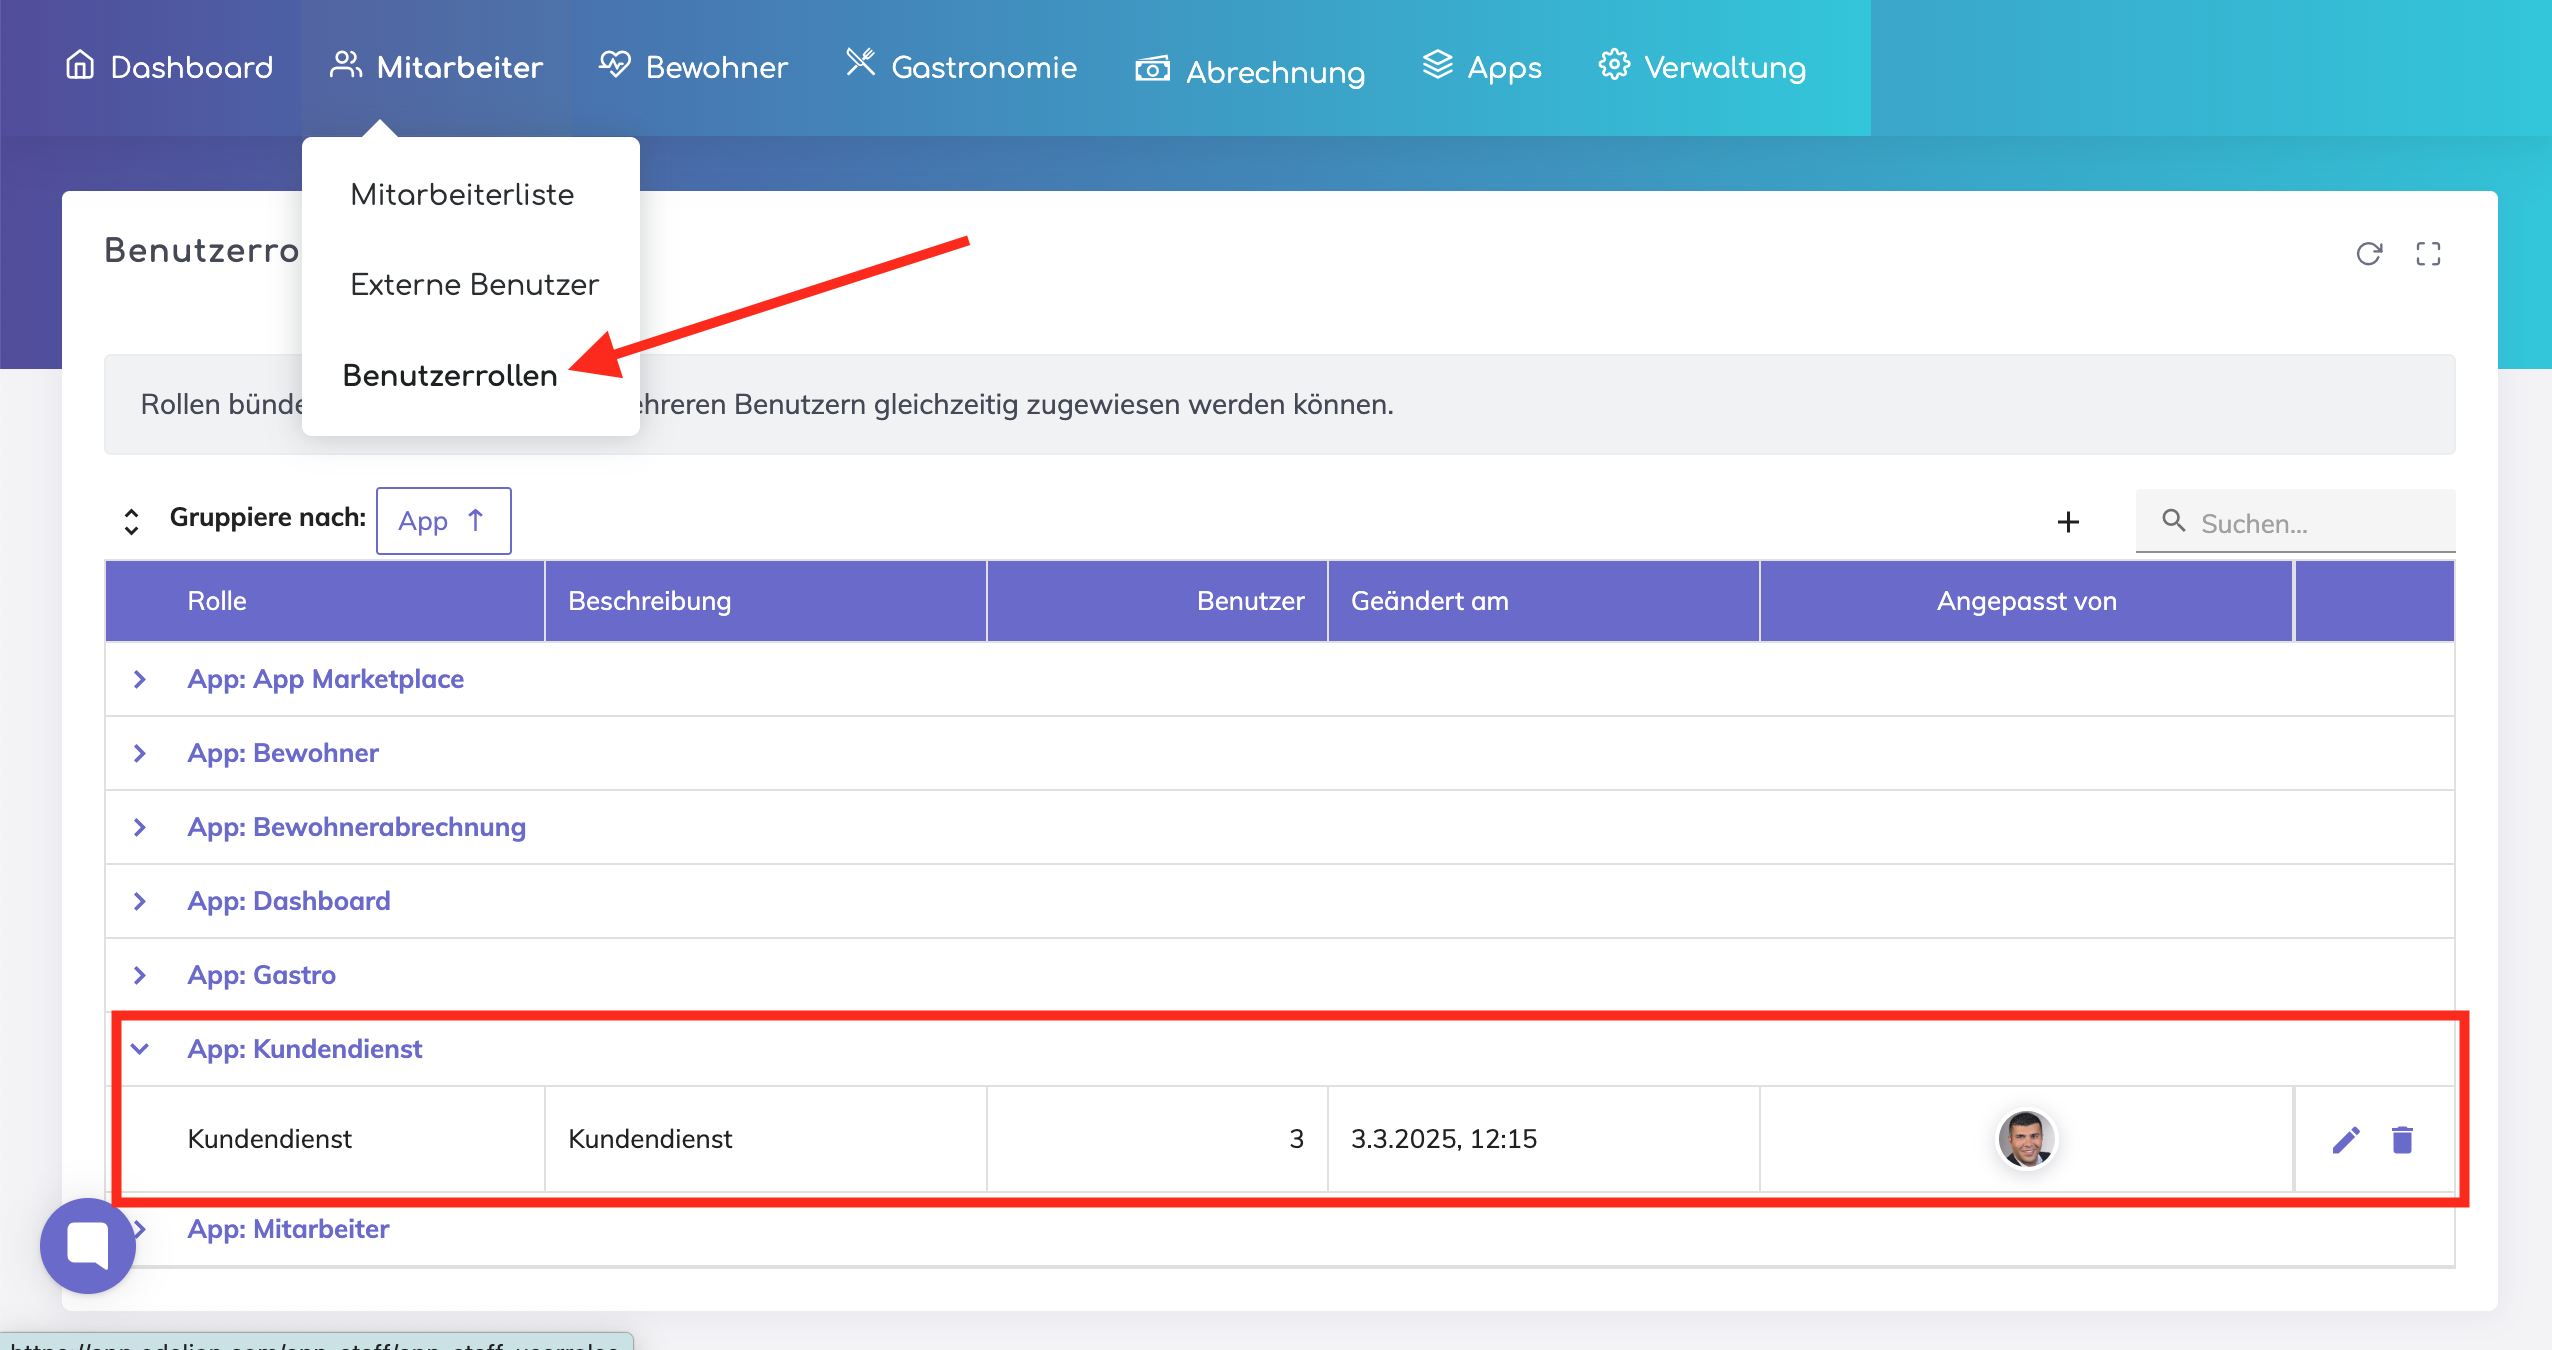Toggle App grouping sort direction
2552x1350 pixels.
pyautogui.click(x=443, y=521)
